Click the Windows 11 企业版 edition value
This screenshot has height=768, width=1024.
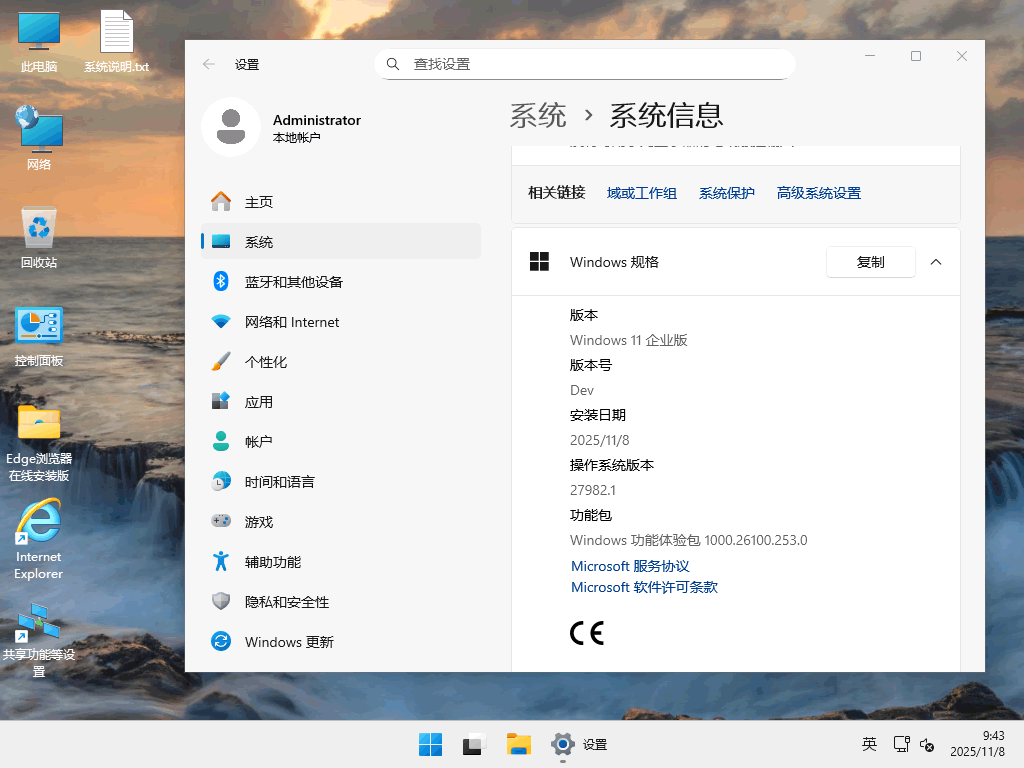point(628,340)
